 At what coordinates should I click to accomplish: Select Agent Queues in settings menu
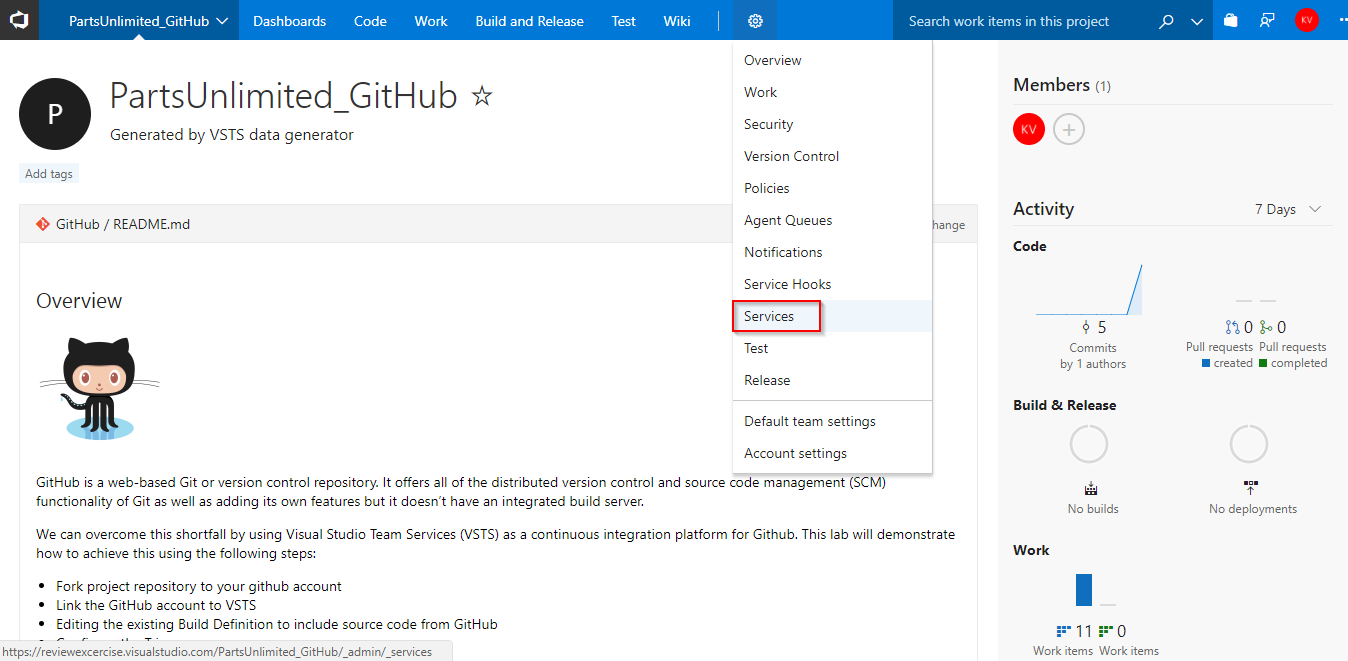(832, 220)
